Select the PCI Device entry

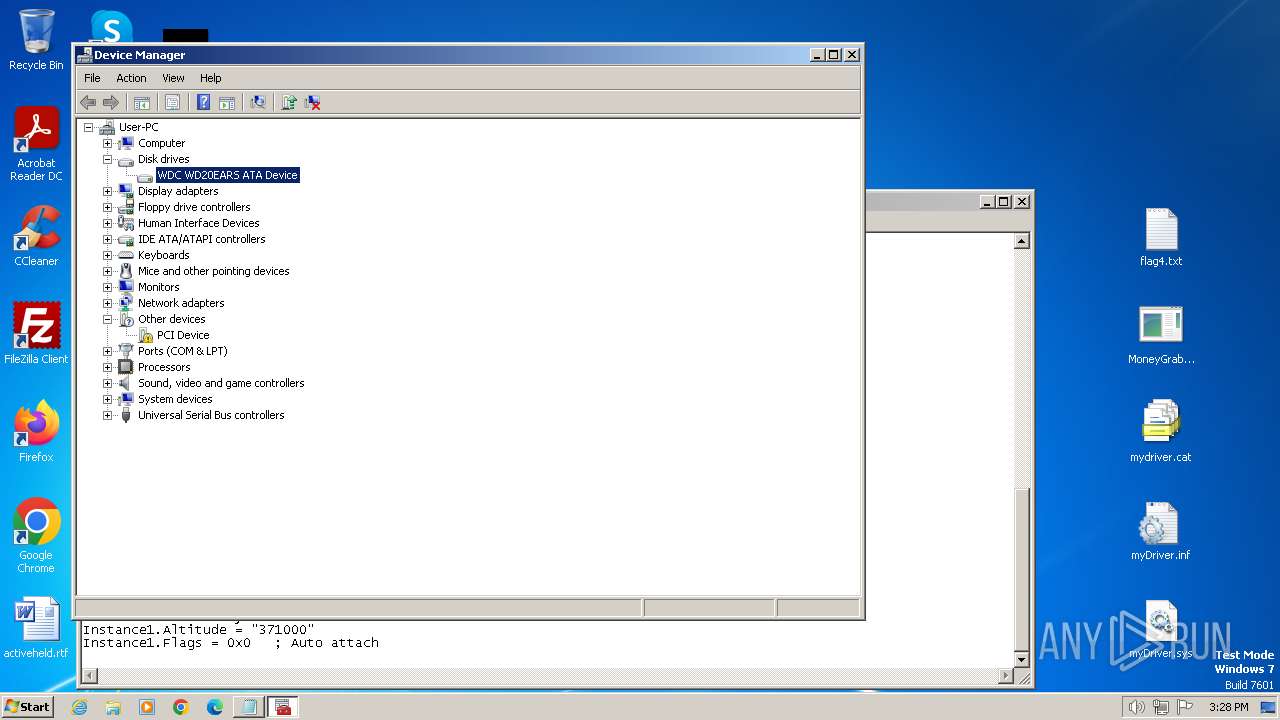[x=183, y=335]
